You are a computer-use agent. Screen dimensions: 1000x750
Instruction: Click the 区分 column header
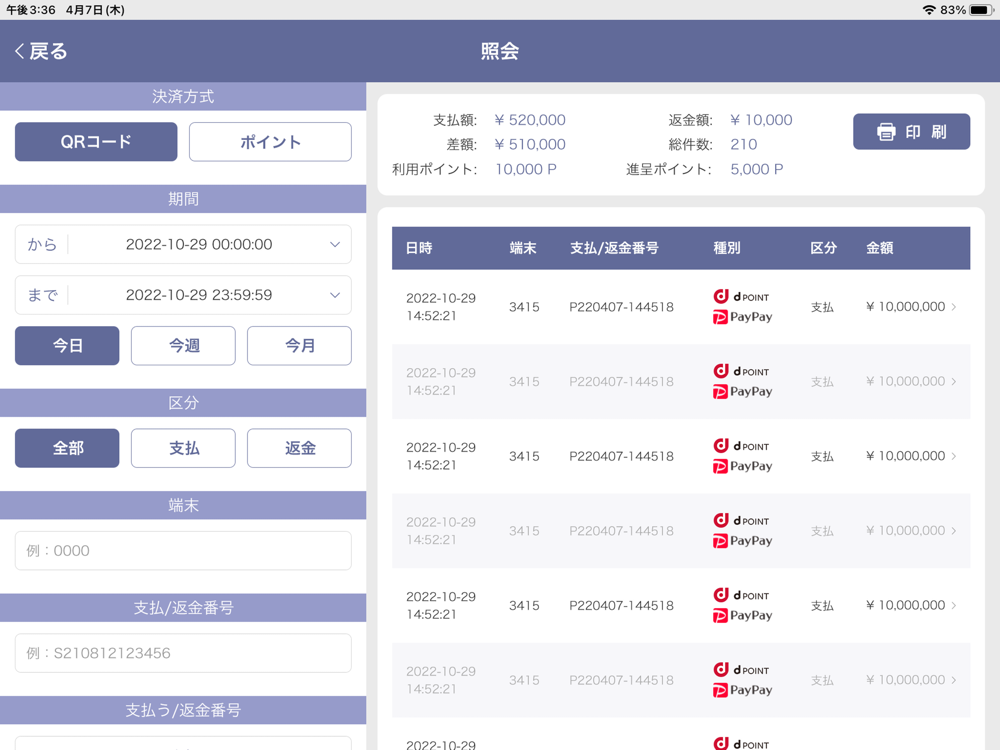823,248
